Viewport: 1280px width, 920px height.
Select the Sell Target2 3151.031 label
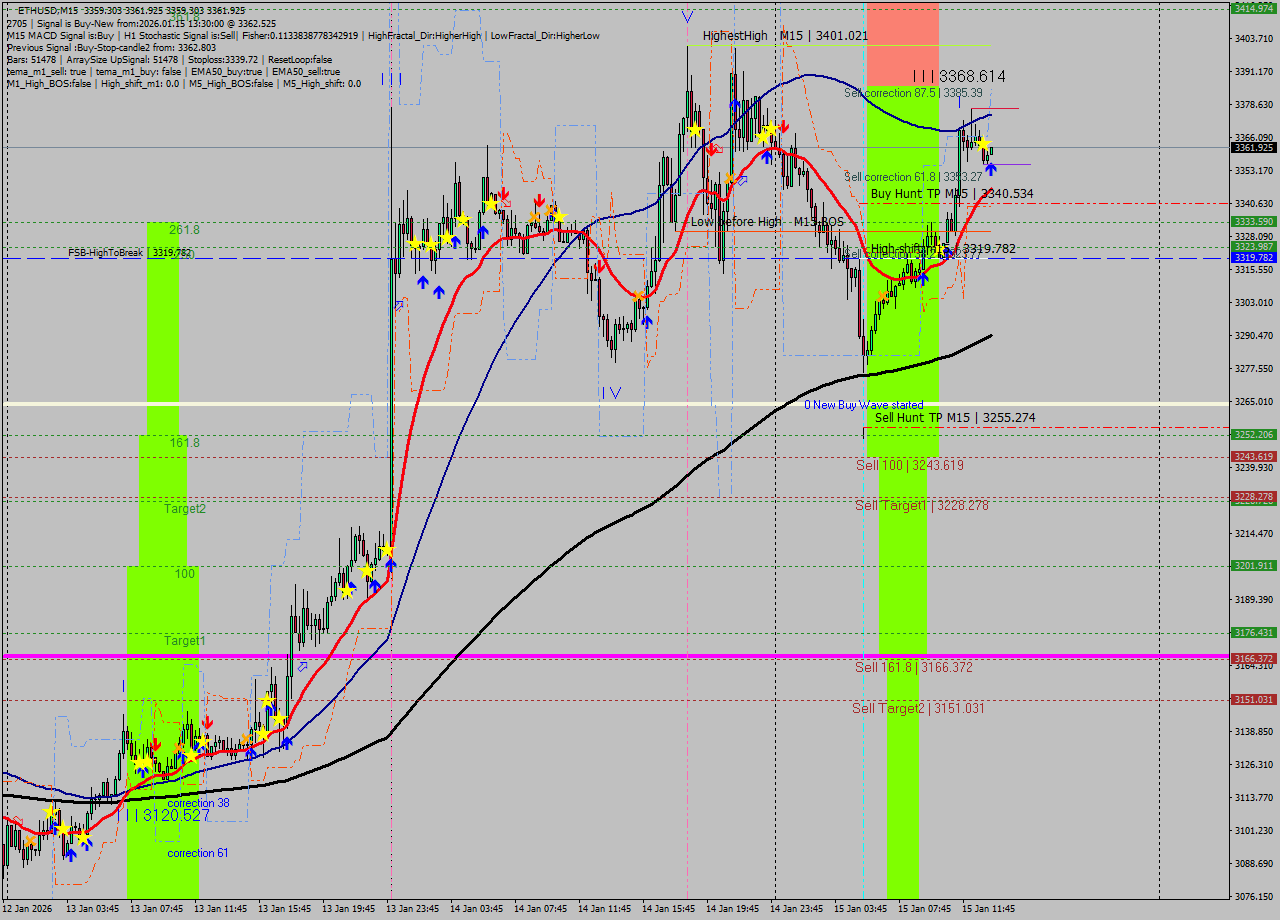coord(918,709)
